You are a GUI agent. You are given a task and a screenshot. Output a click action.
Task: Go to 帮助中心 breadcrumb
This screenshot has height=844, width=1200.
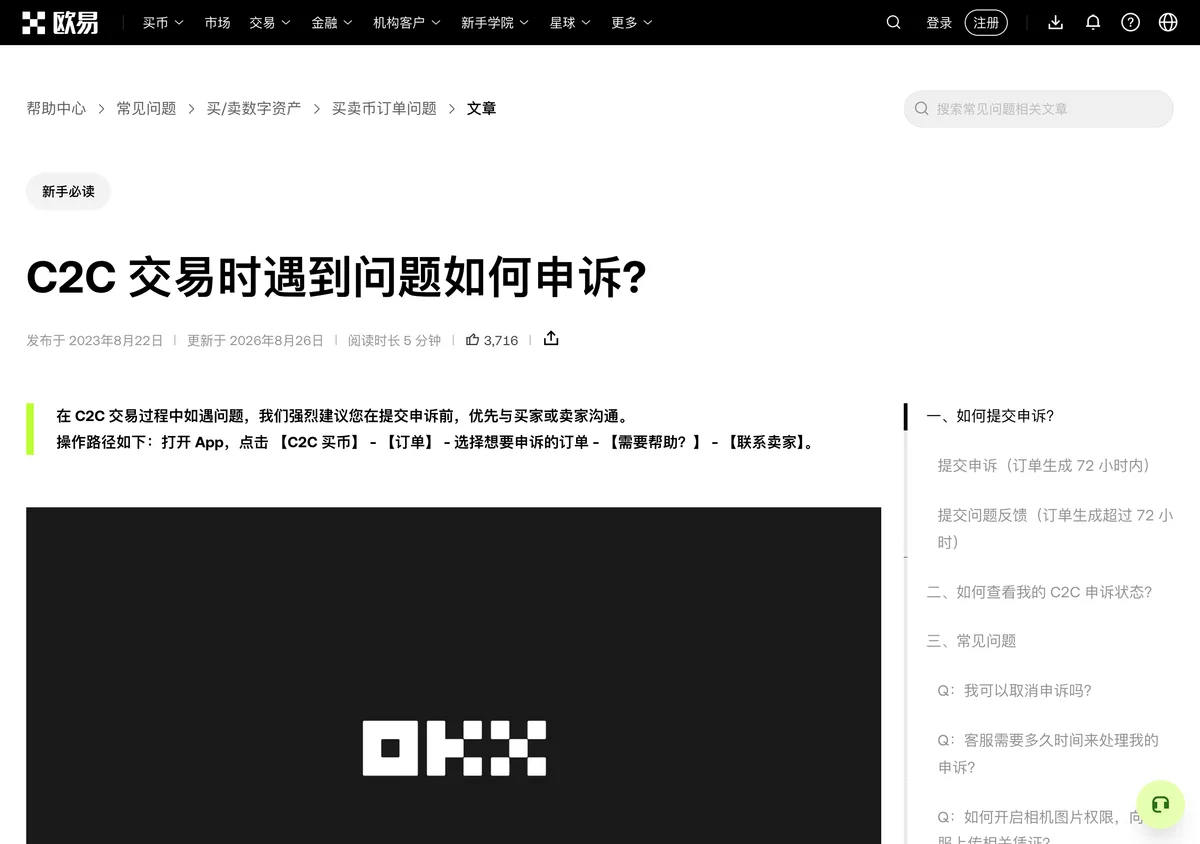[x=56, y=108]
